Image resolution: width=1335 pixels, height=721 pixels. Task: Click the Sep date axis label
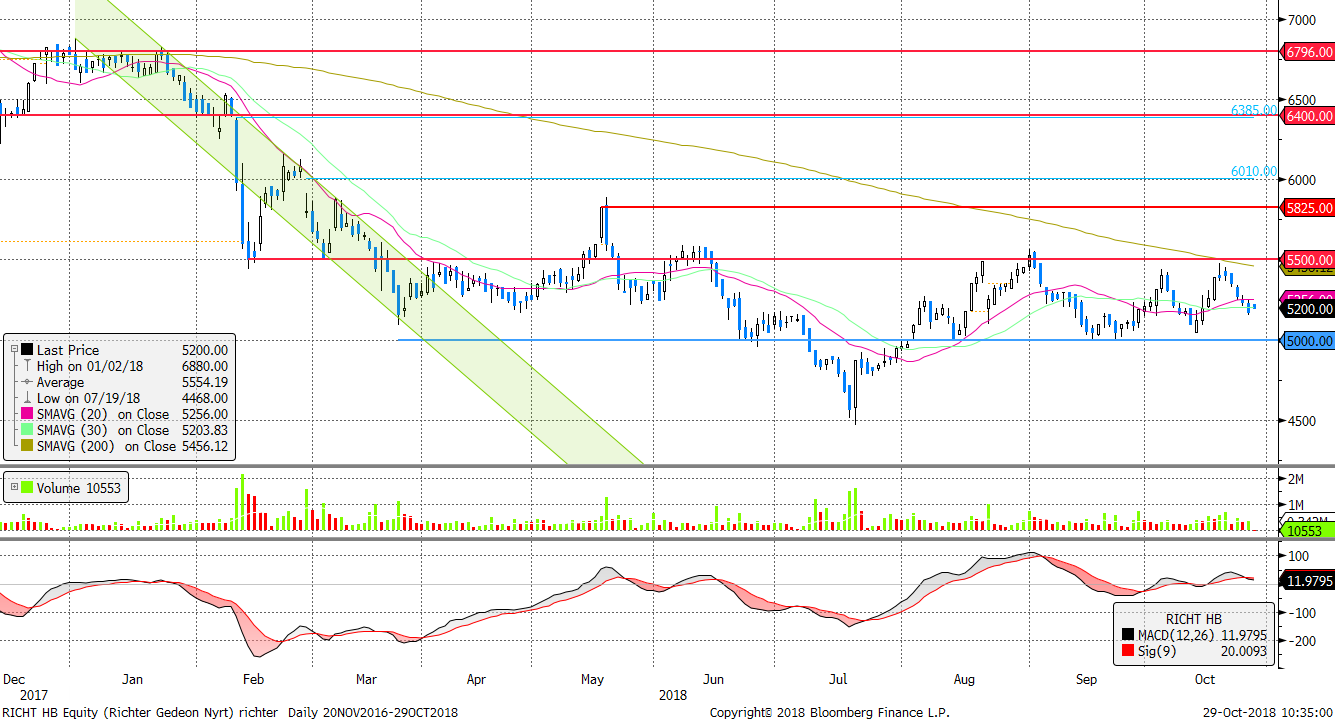point(1086,679)
